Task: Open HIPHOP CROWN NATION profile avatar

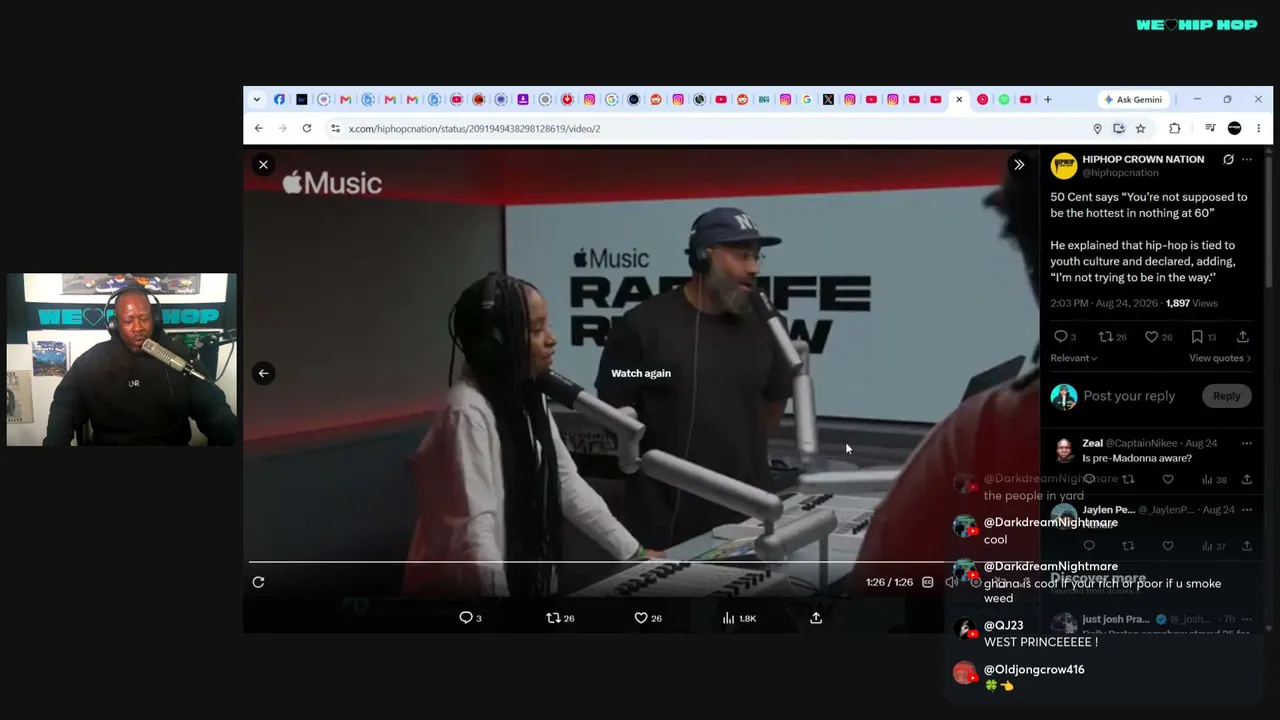Action: pyautogui.click(x=1064, y=165)
